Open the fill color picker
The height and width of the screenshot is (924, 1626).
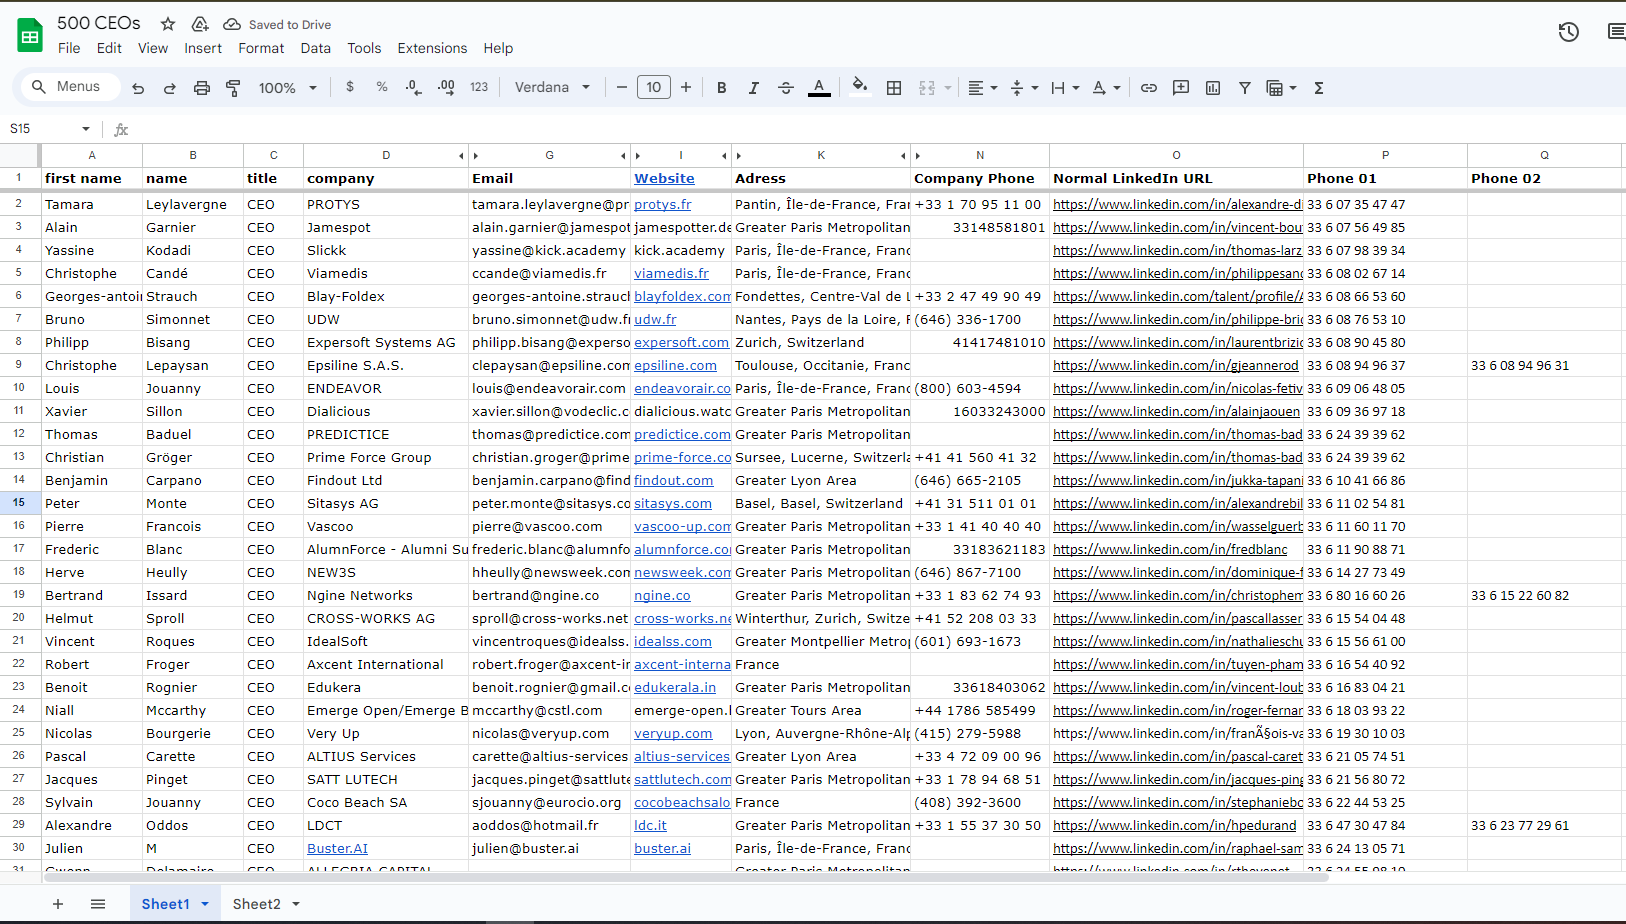click(x=859, y=87)
